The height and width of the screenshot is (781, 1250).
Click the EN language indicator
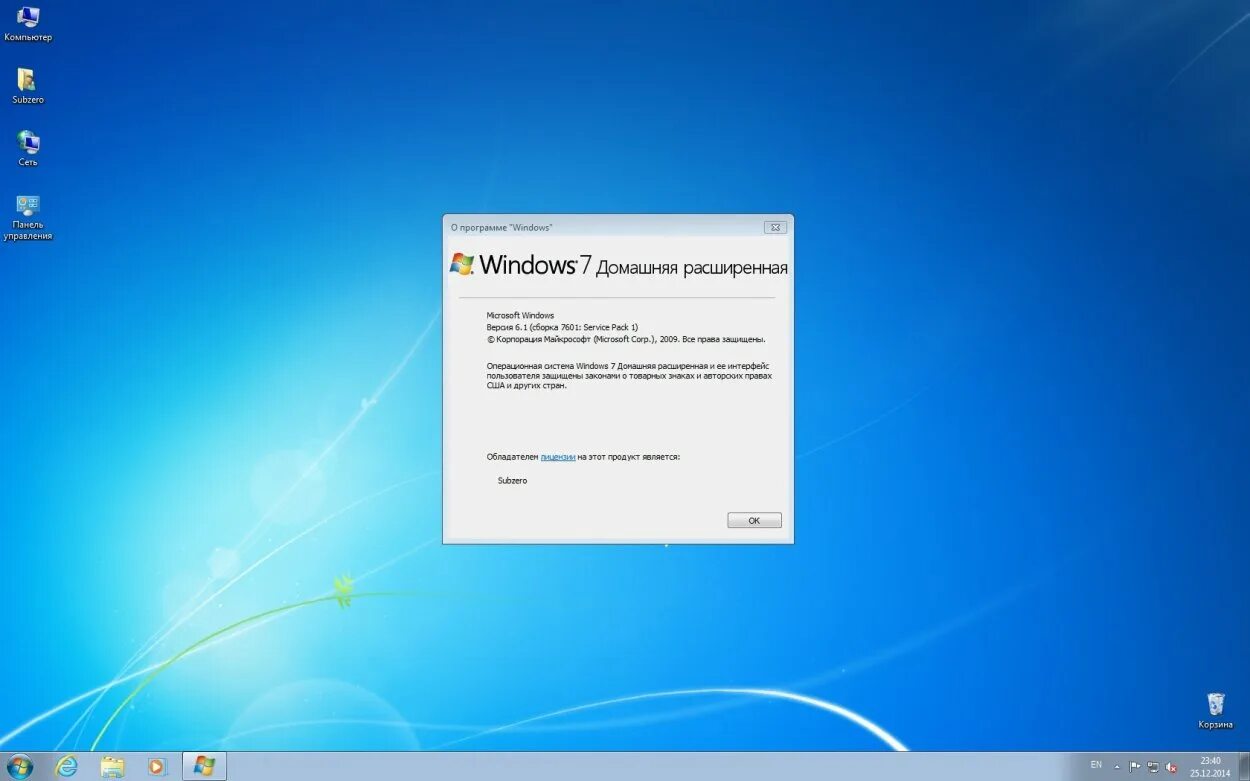pyautogui.click(x=1096, y=765)
